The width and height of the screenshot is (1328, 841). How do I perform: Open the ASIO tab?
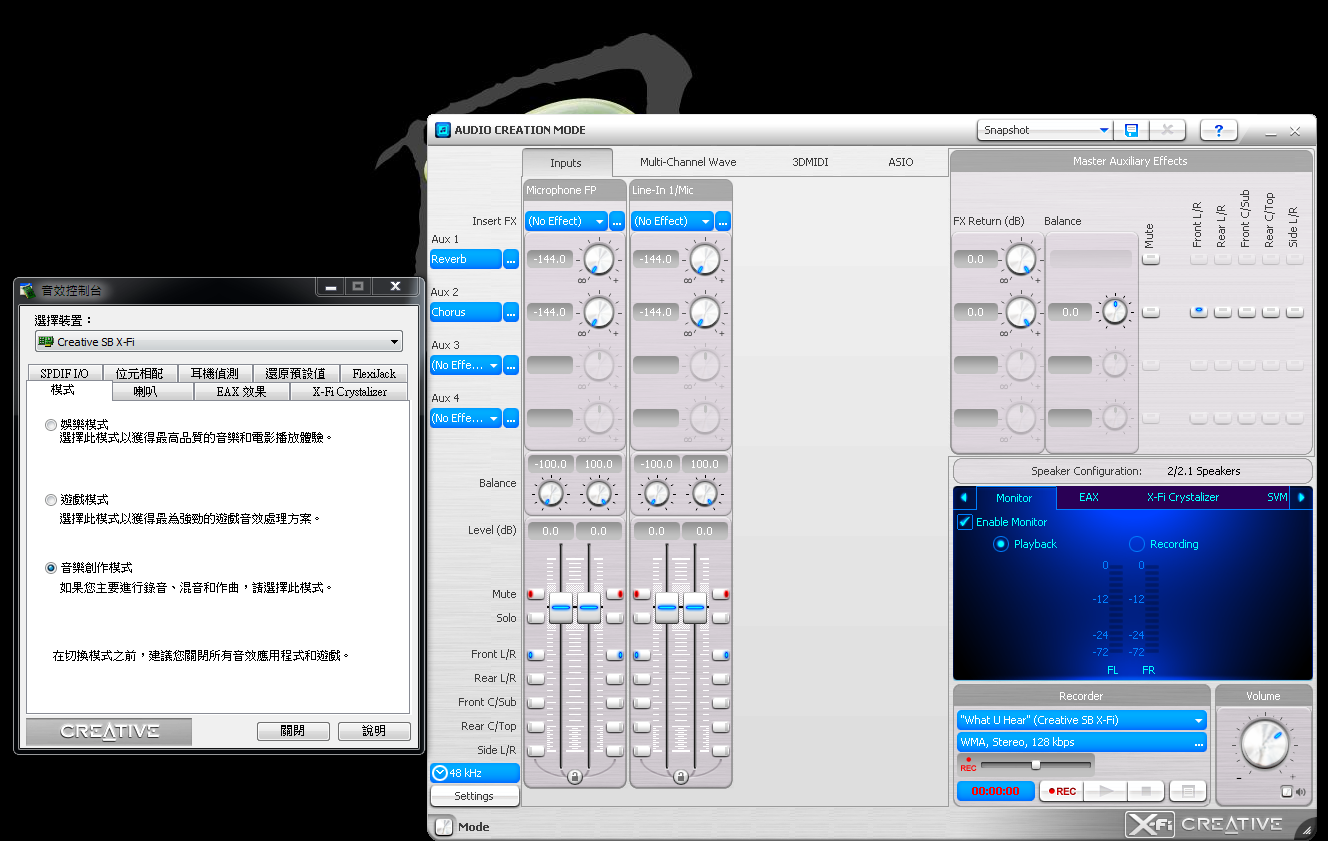(900, 162)
